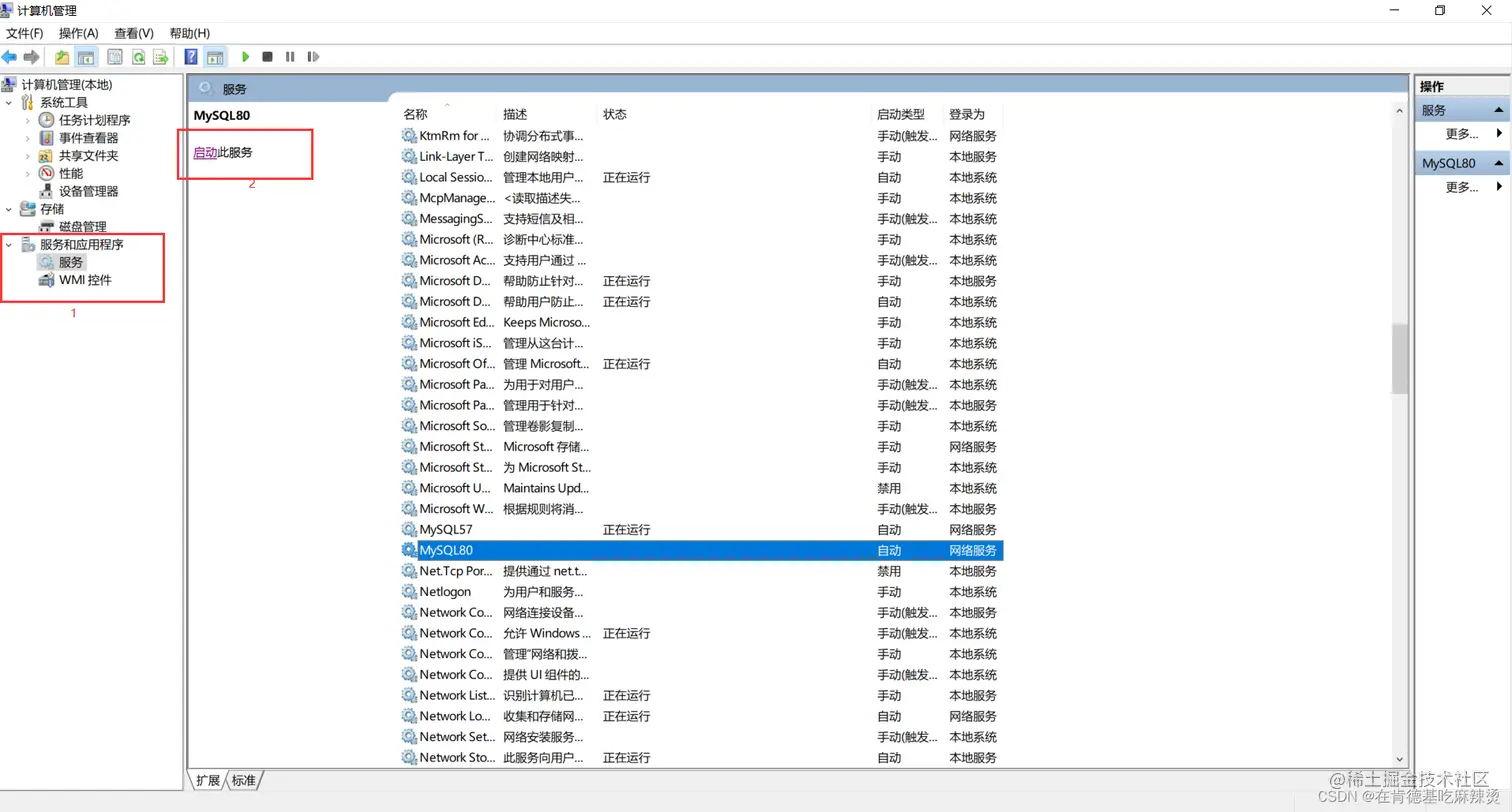Collapse the 系统工具 tree node

pos(10,102)
